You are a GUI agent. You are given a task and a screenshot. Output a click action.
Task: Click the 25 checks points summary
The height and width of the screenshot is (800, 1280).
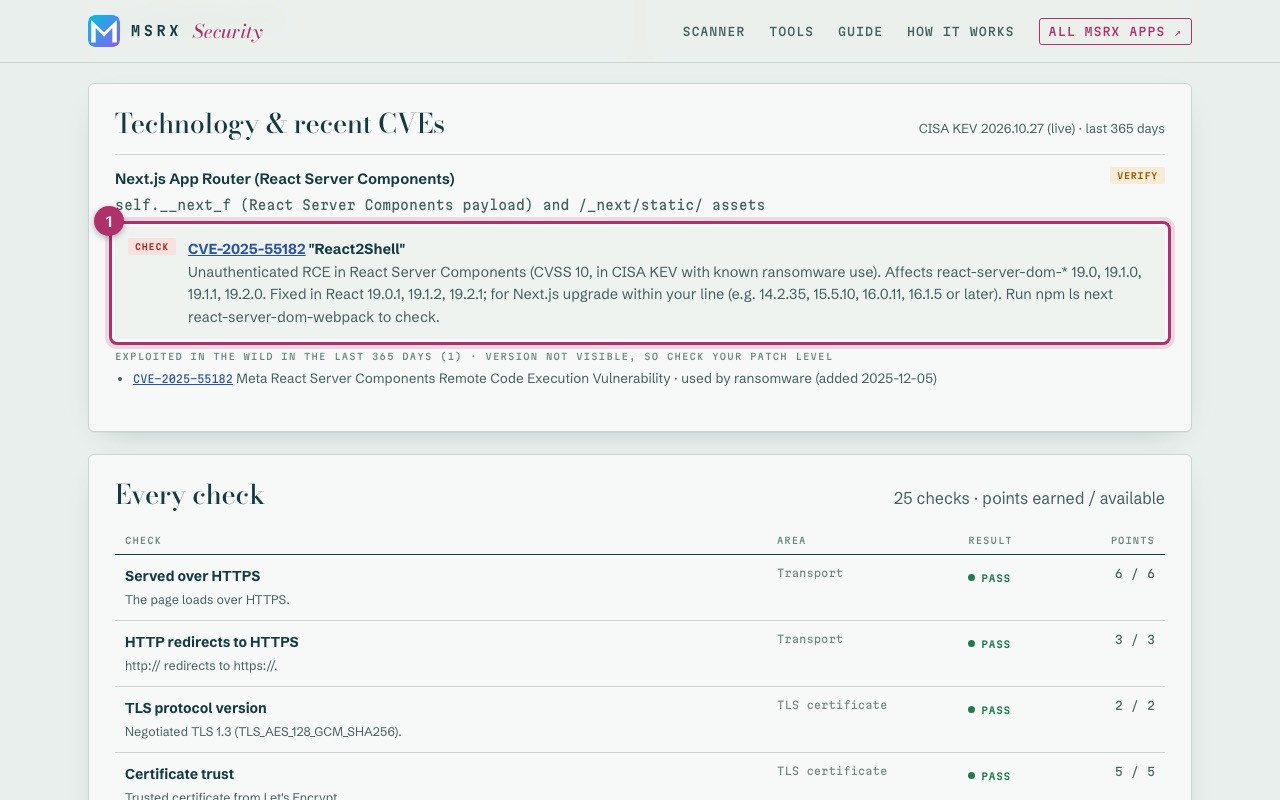tap(1029, 498)
